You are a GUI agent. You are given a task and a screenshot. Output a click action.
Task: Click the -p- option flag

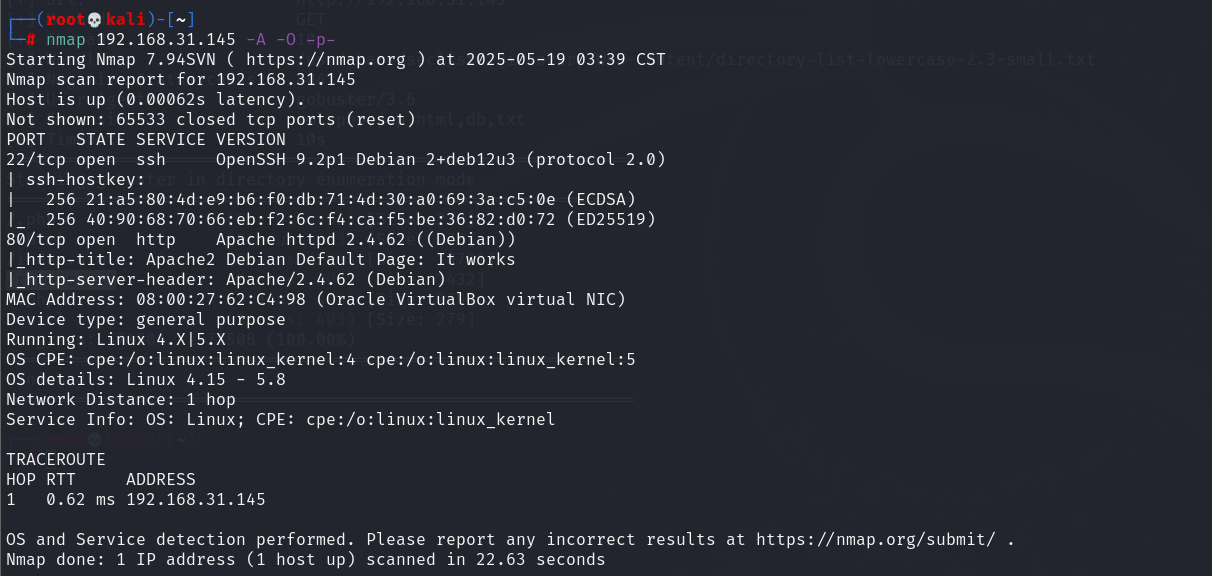pos(321,39)
